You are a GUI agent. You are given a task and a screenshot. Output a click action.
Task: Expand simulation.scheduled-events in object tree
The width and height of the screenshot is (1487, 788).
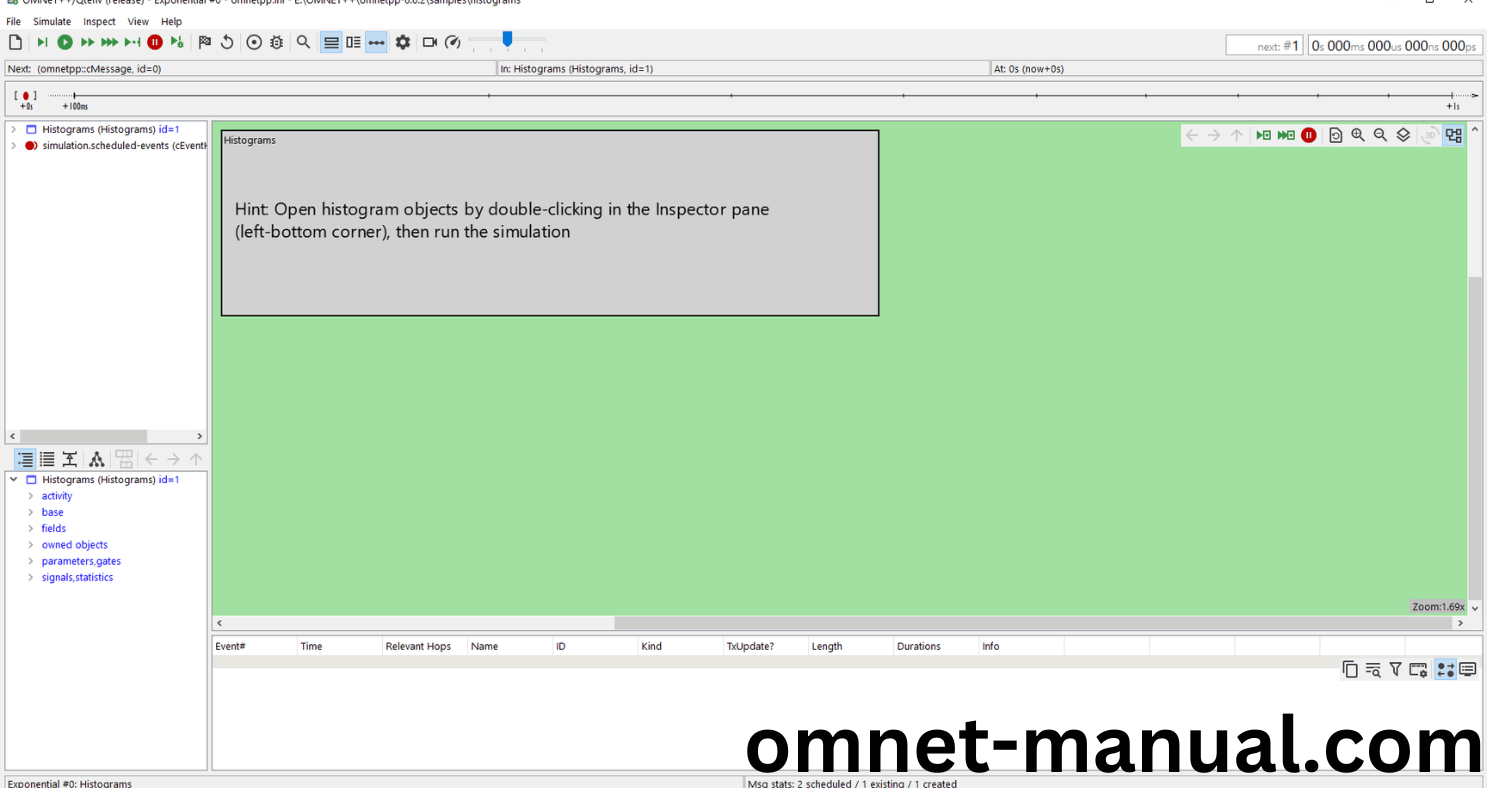pos(13,146)
